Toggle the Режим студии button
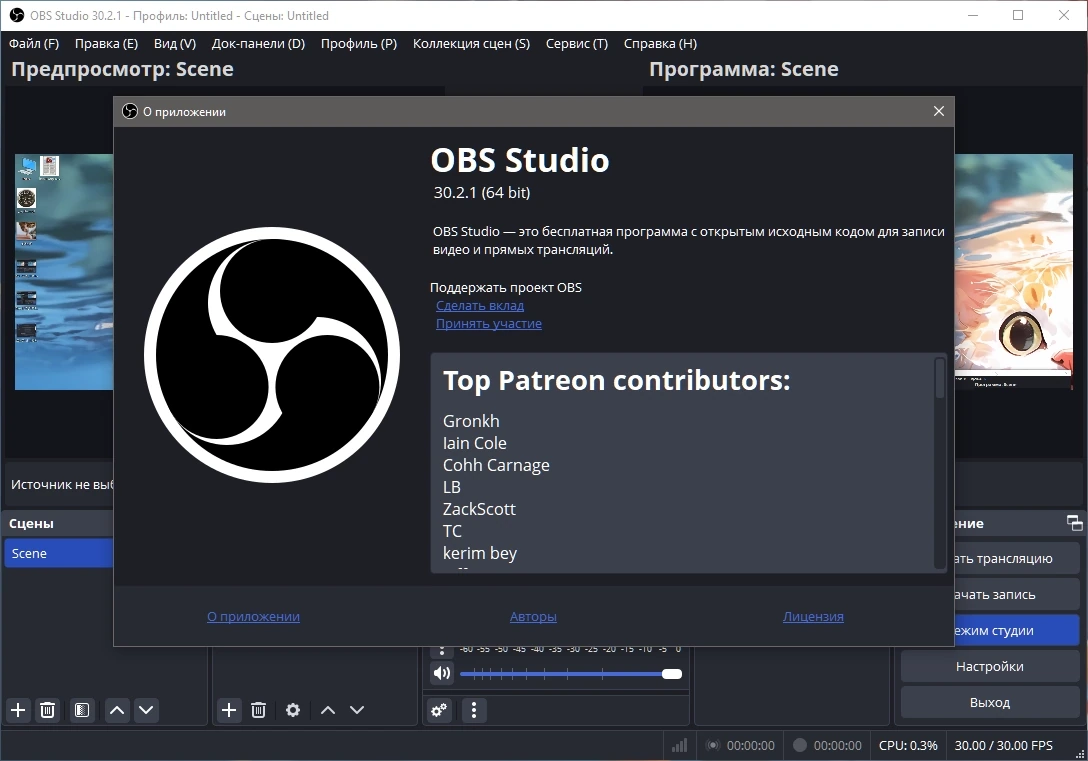 tap(1017, 630)
